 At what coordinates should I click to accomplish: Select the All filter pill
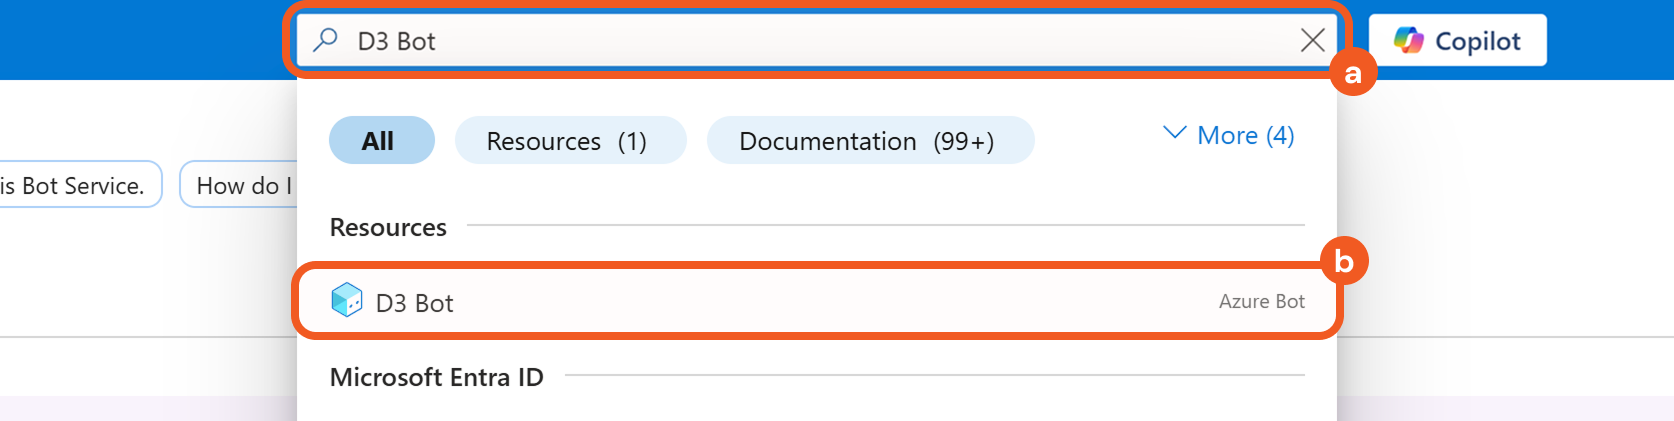pyautogui.click(x=381, y=141)
